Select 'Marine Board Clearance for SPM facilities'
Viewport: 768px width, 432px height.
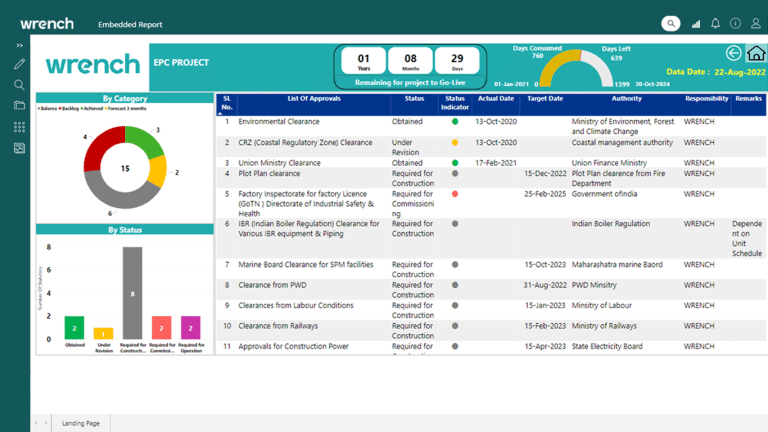point(306,264)
